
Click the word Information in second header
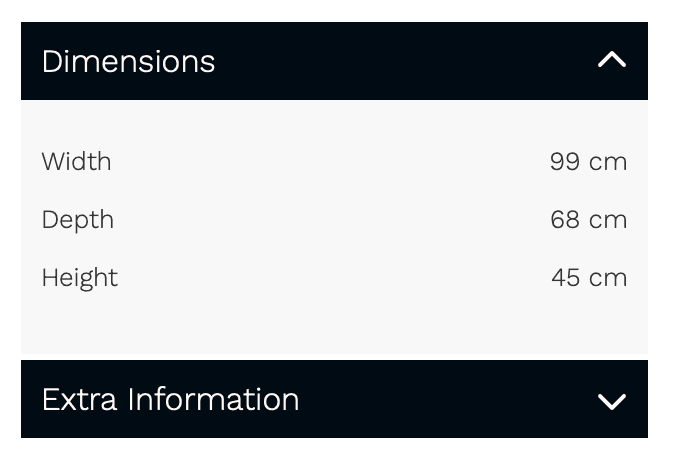(213, 399)
